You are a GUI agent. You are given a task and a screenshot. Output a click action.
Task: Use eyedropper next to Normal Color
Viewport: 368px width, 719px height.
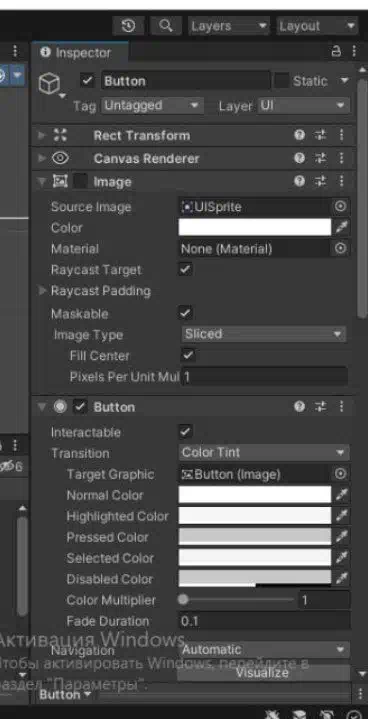pyautogui.click(x=341, y=495)
